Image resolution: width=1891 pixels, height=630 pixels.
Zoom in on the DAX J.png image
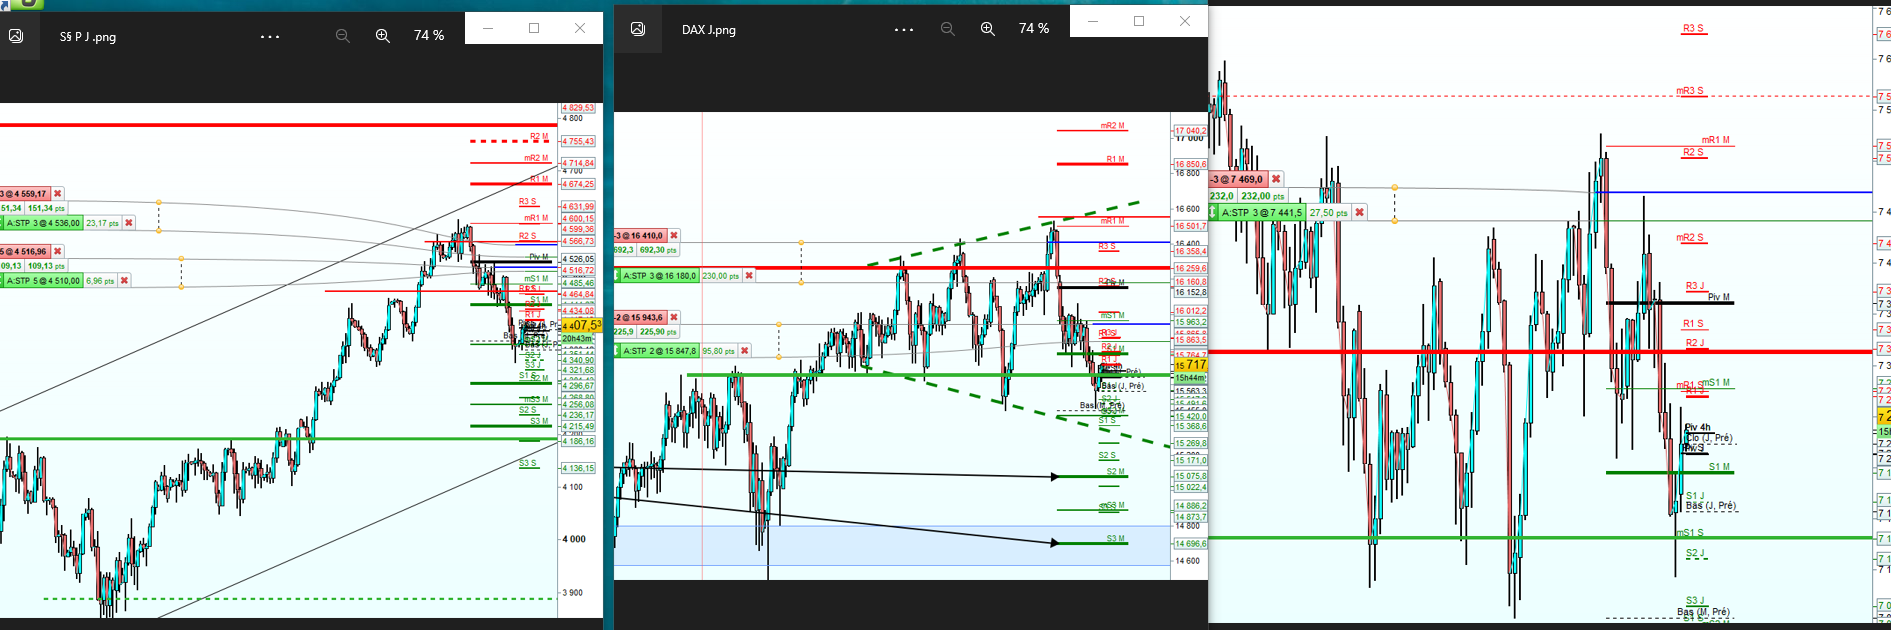(x=988, y=29)
